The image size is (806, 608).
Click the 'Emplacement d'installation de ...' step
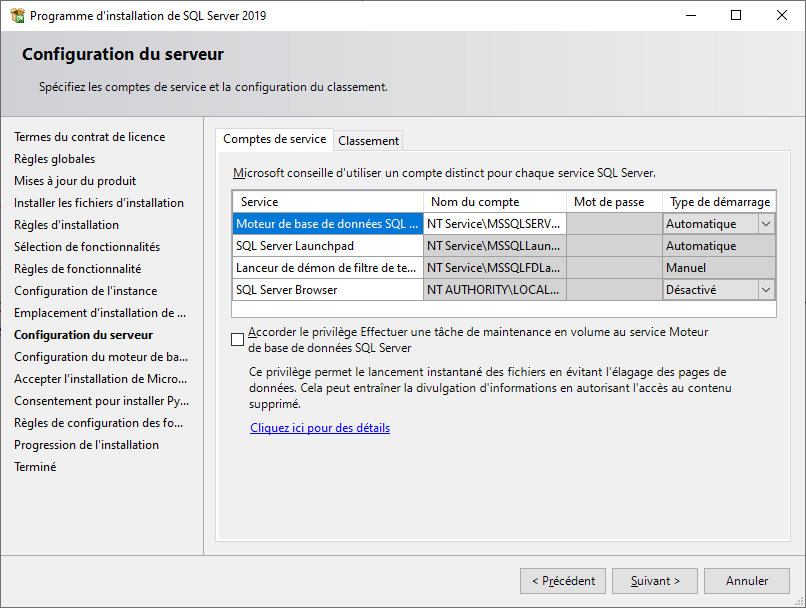coord(100,313)
